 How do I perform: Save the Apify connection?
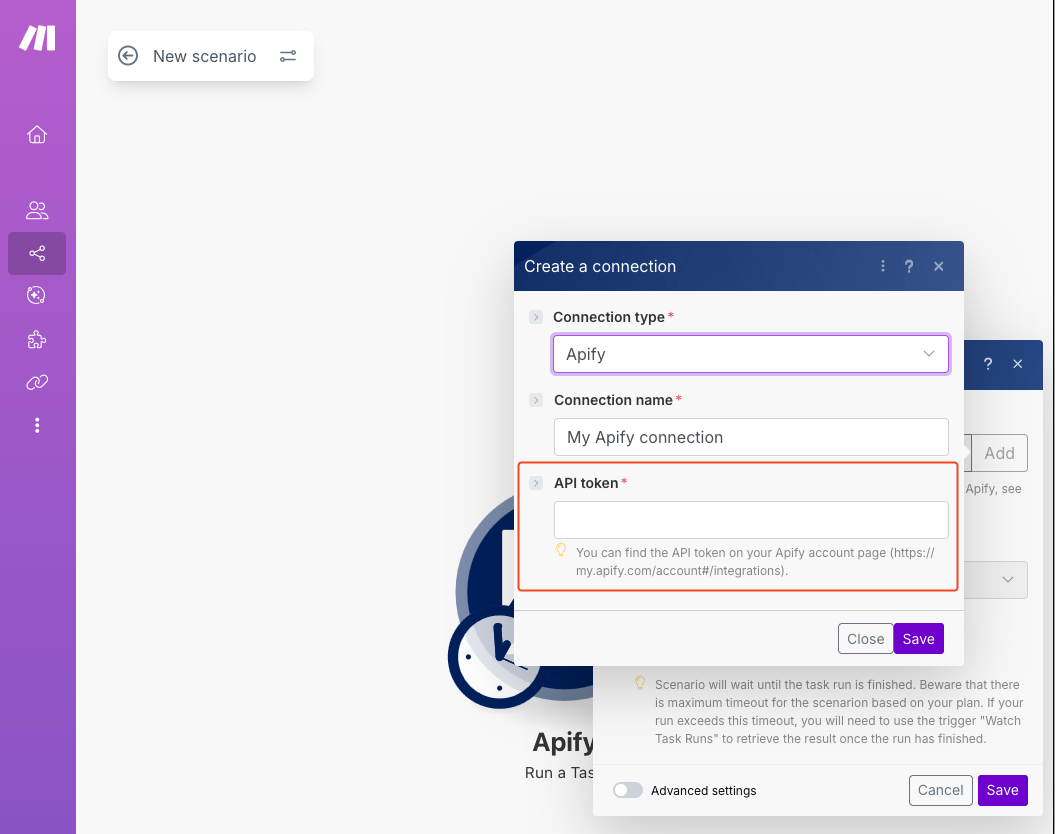pos(918,638)
